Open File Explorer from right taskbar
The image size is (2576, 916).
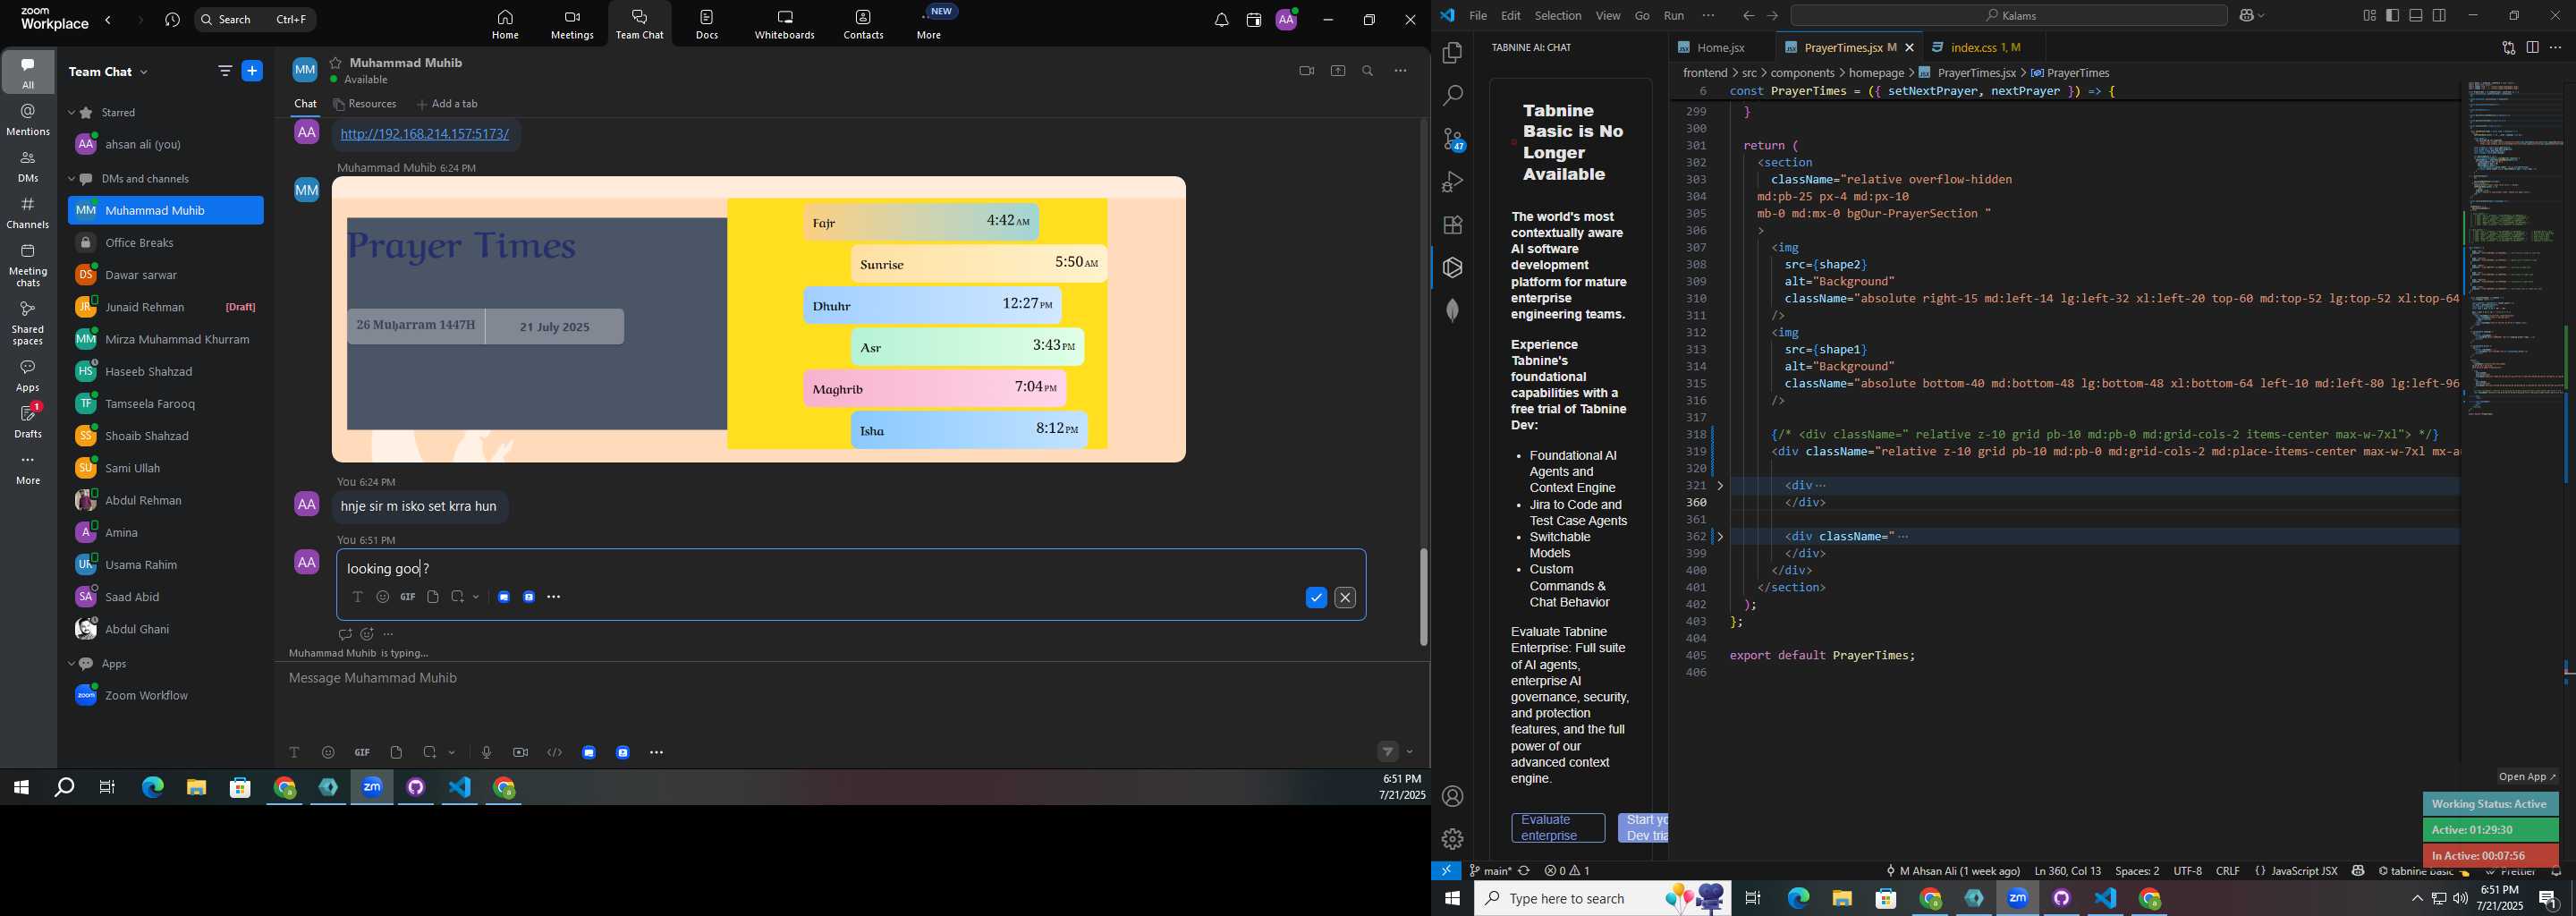coord(1842,899)
